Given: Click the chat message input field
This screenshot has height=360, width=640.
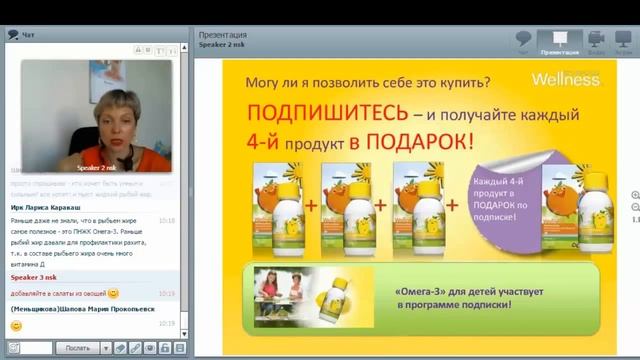Looking at the screenshot, I should (36, 348).
